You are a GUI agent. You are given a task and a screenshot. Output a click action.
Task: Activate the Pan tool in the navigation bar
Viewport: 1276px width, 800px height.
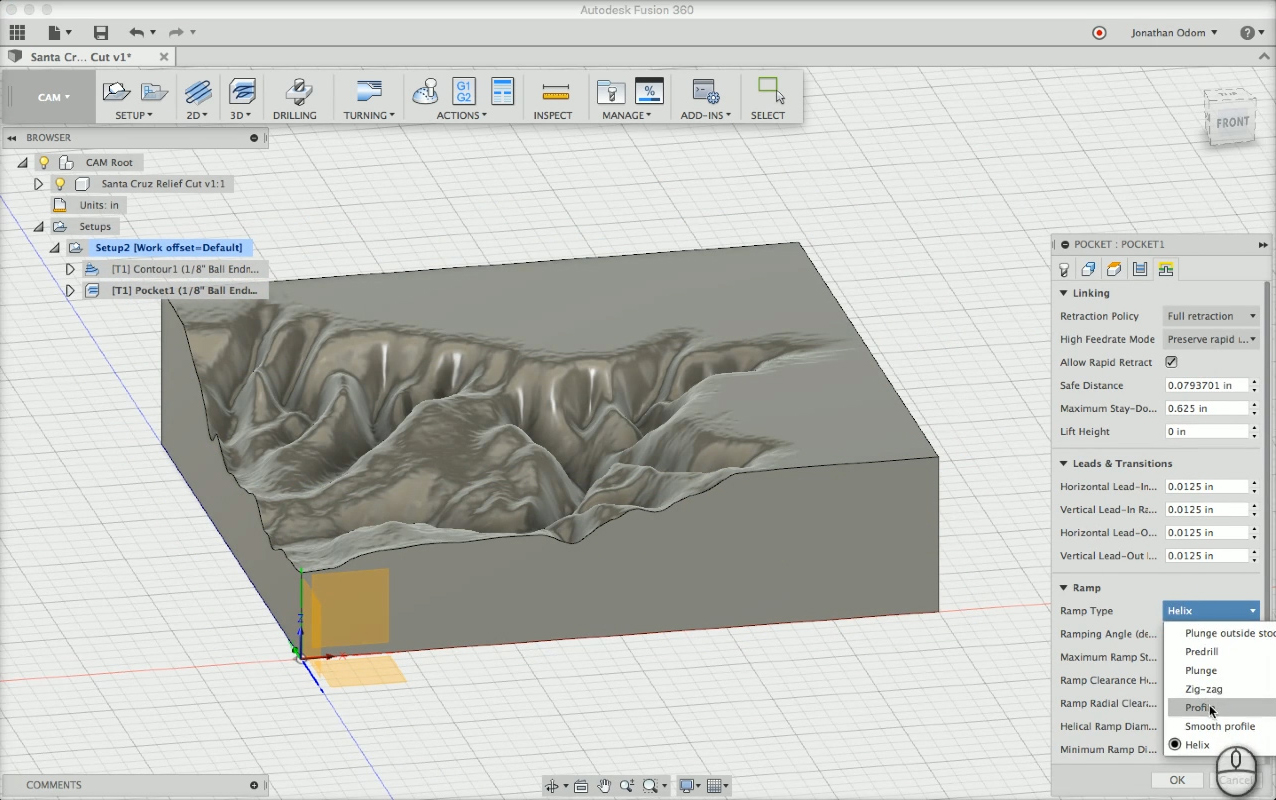pyautogui.click(x=604, y=786)
